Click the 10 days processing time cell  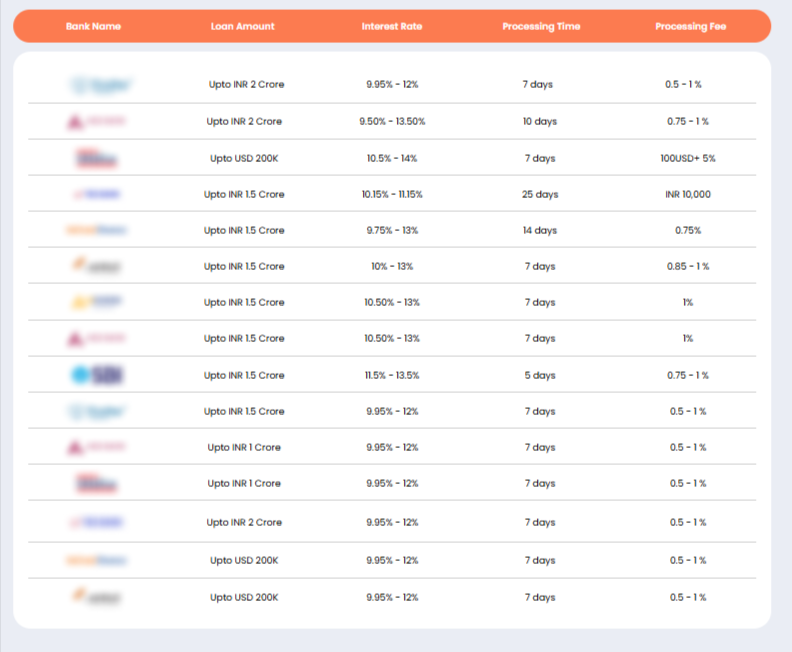pyautogui.click(x=539, y=121)
